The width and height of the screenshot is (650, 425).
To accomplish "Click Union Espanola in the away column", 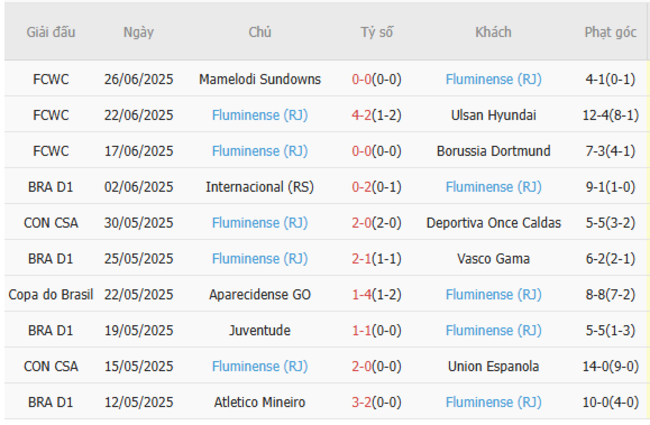I will point(493,366).
